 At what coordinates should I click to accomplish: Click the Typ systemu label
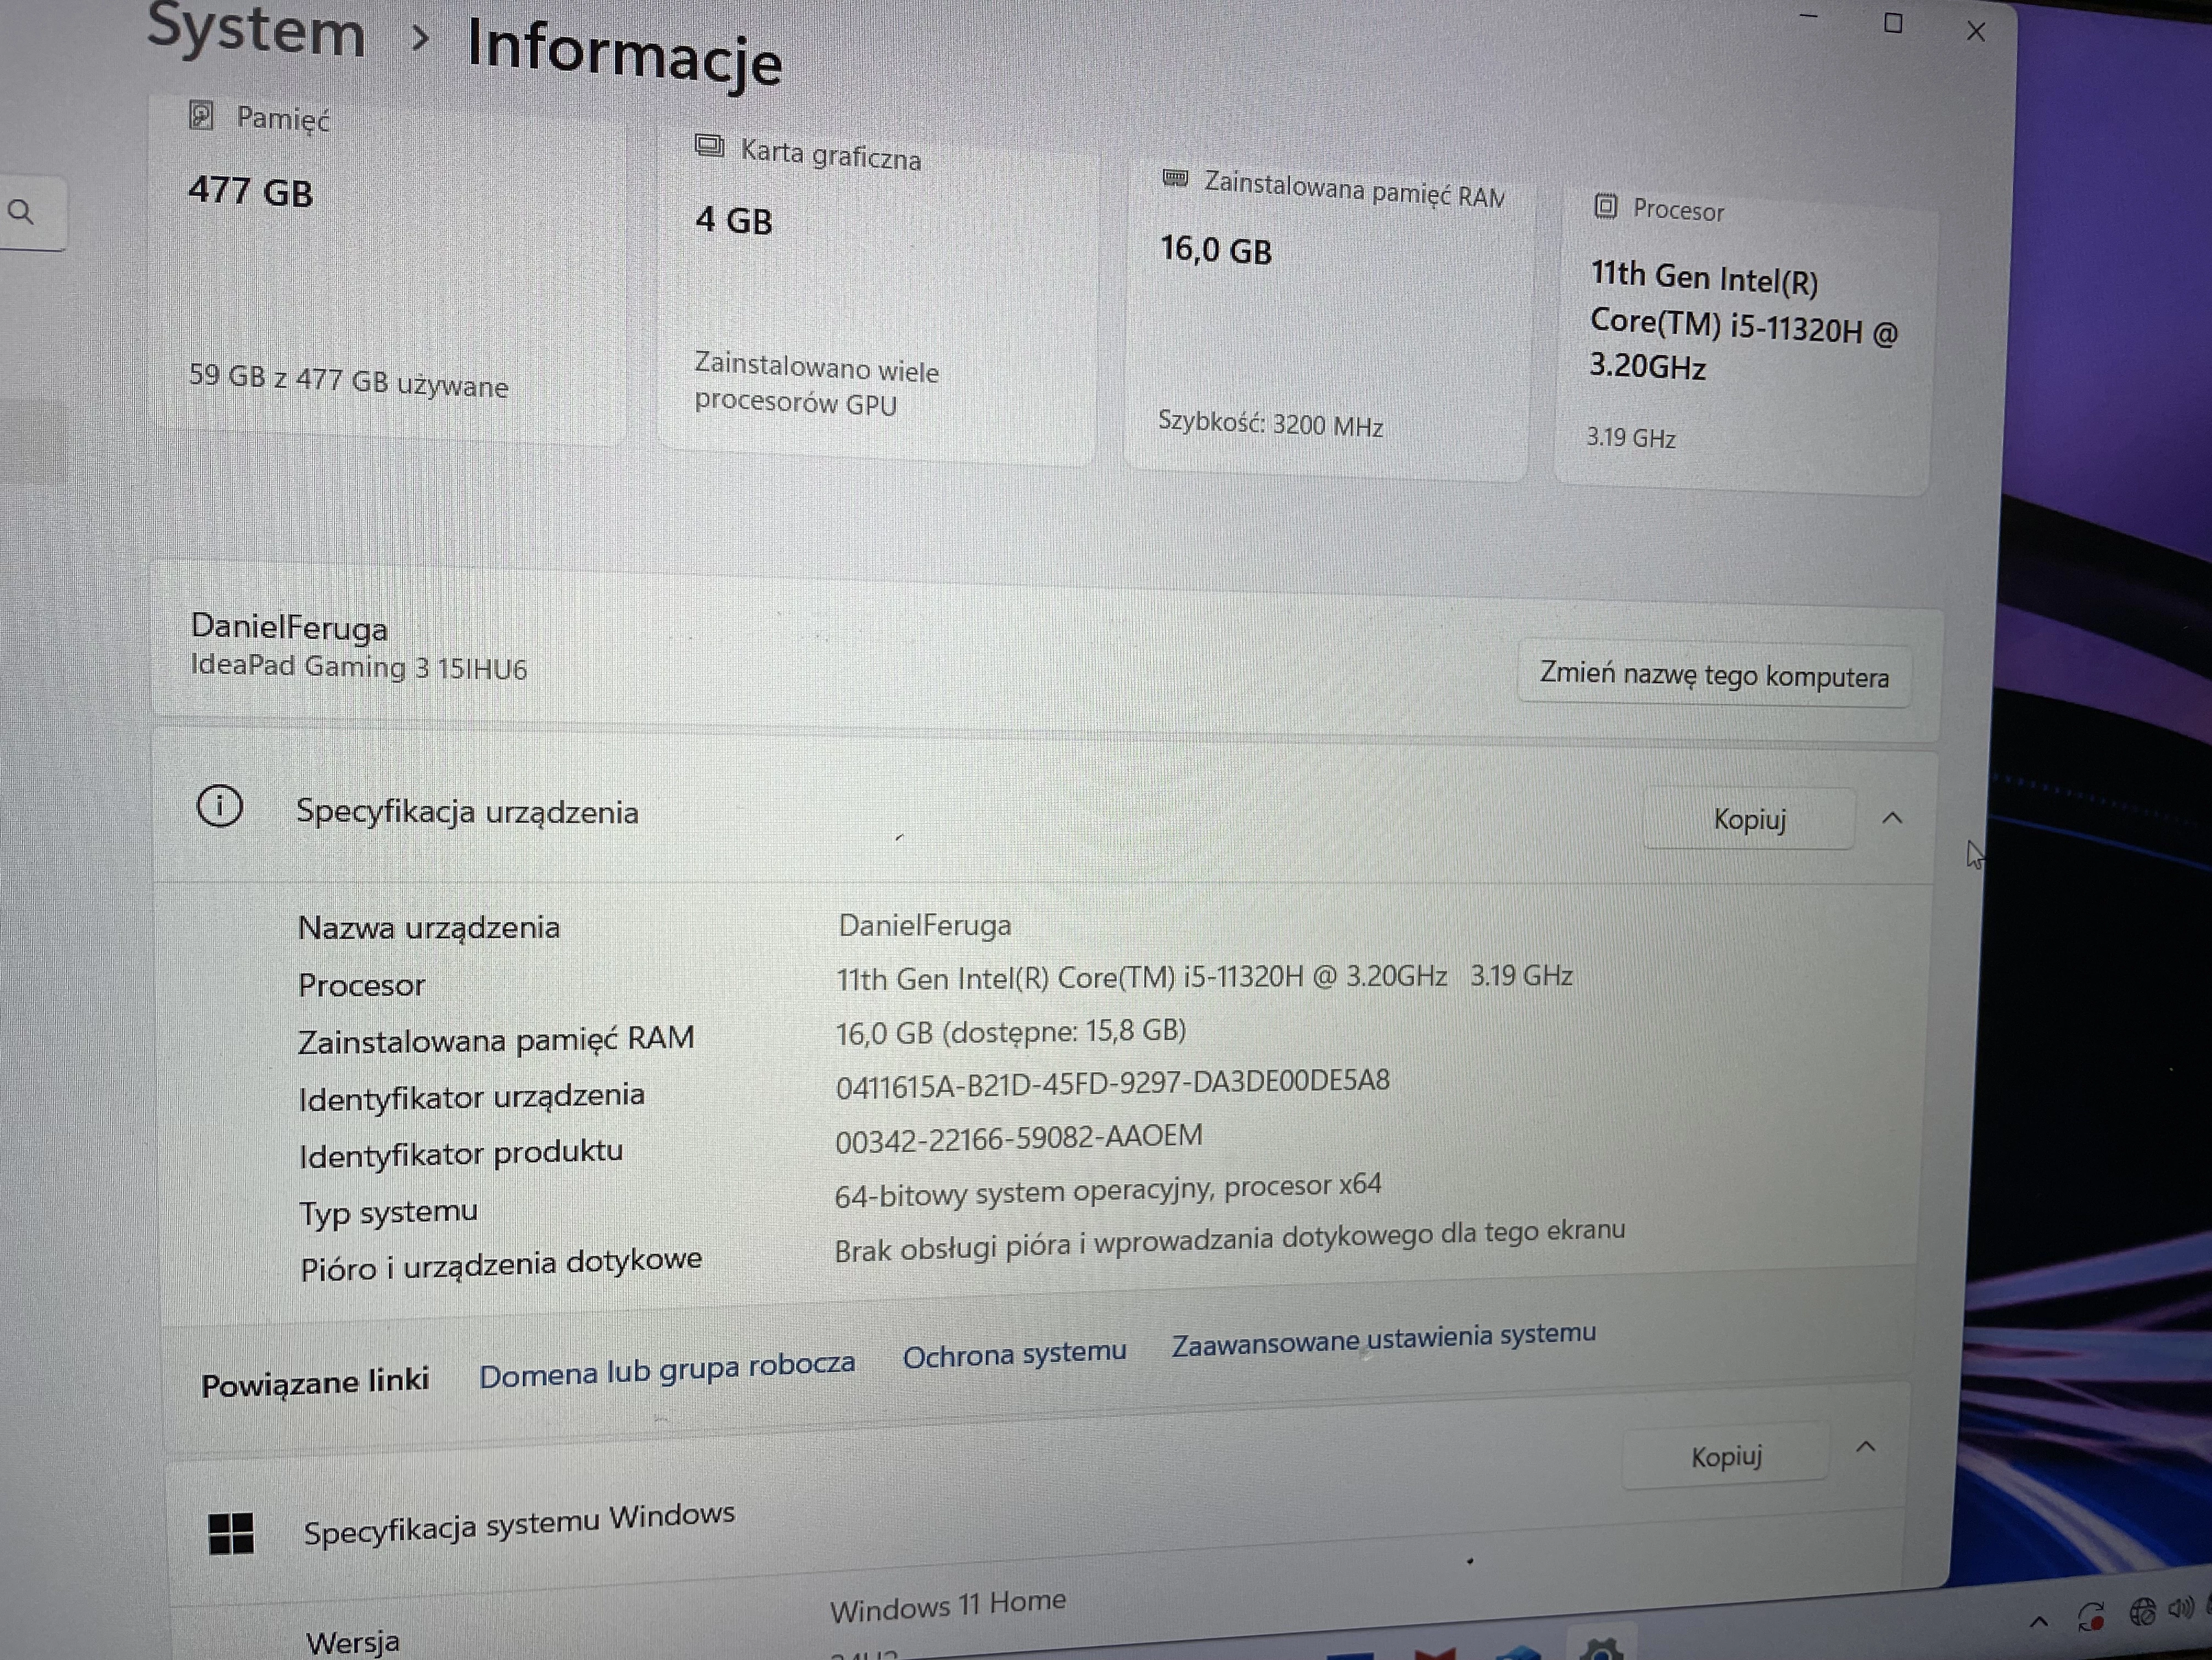pyautogui.click(x=389, y=1213)
